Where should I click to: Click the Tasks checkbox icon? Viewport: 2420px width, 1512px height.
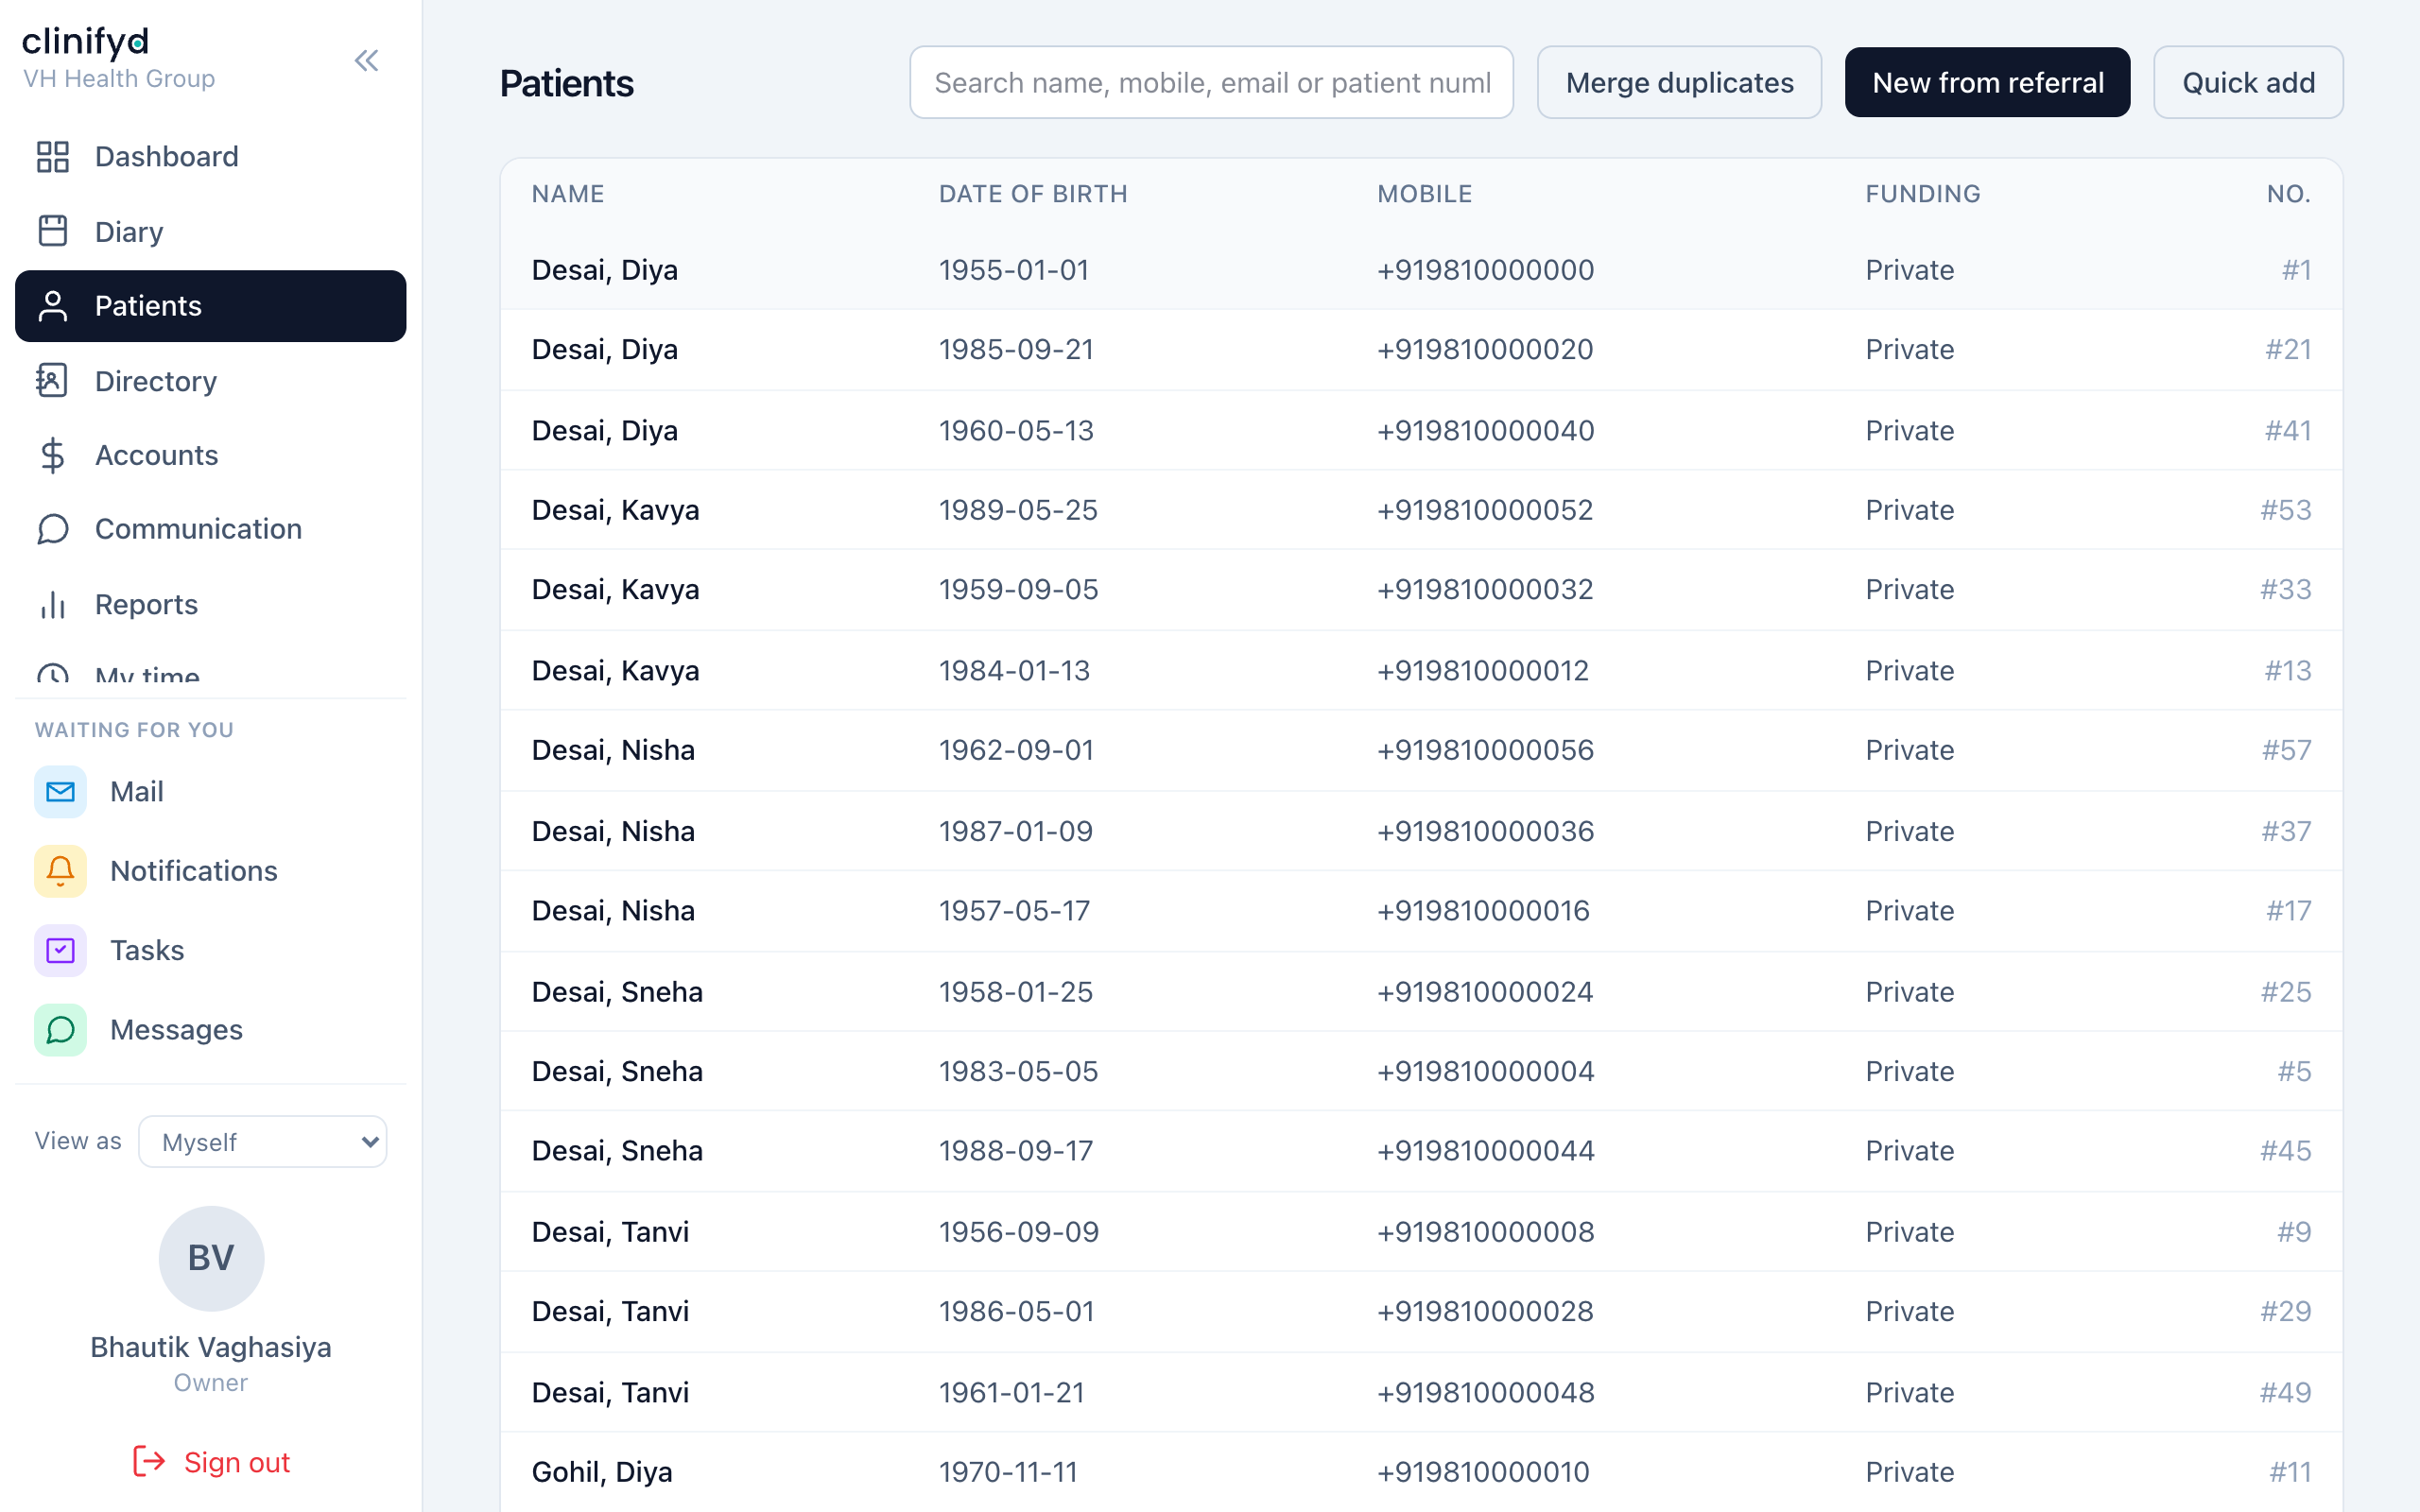[60, 950]
